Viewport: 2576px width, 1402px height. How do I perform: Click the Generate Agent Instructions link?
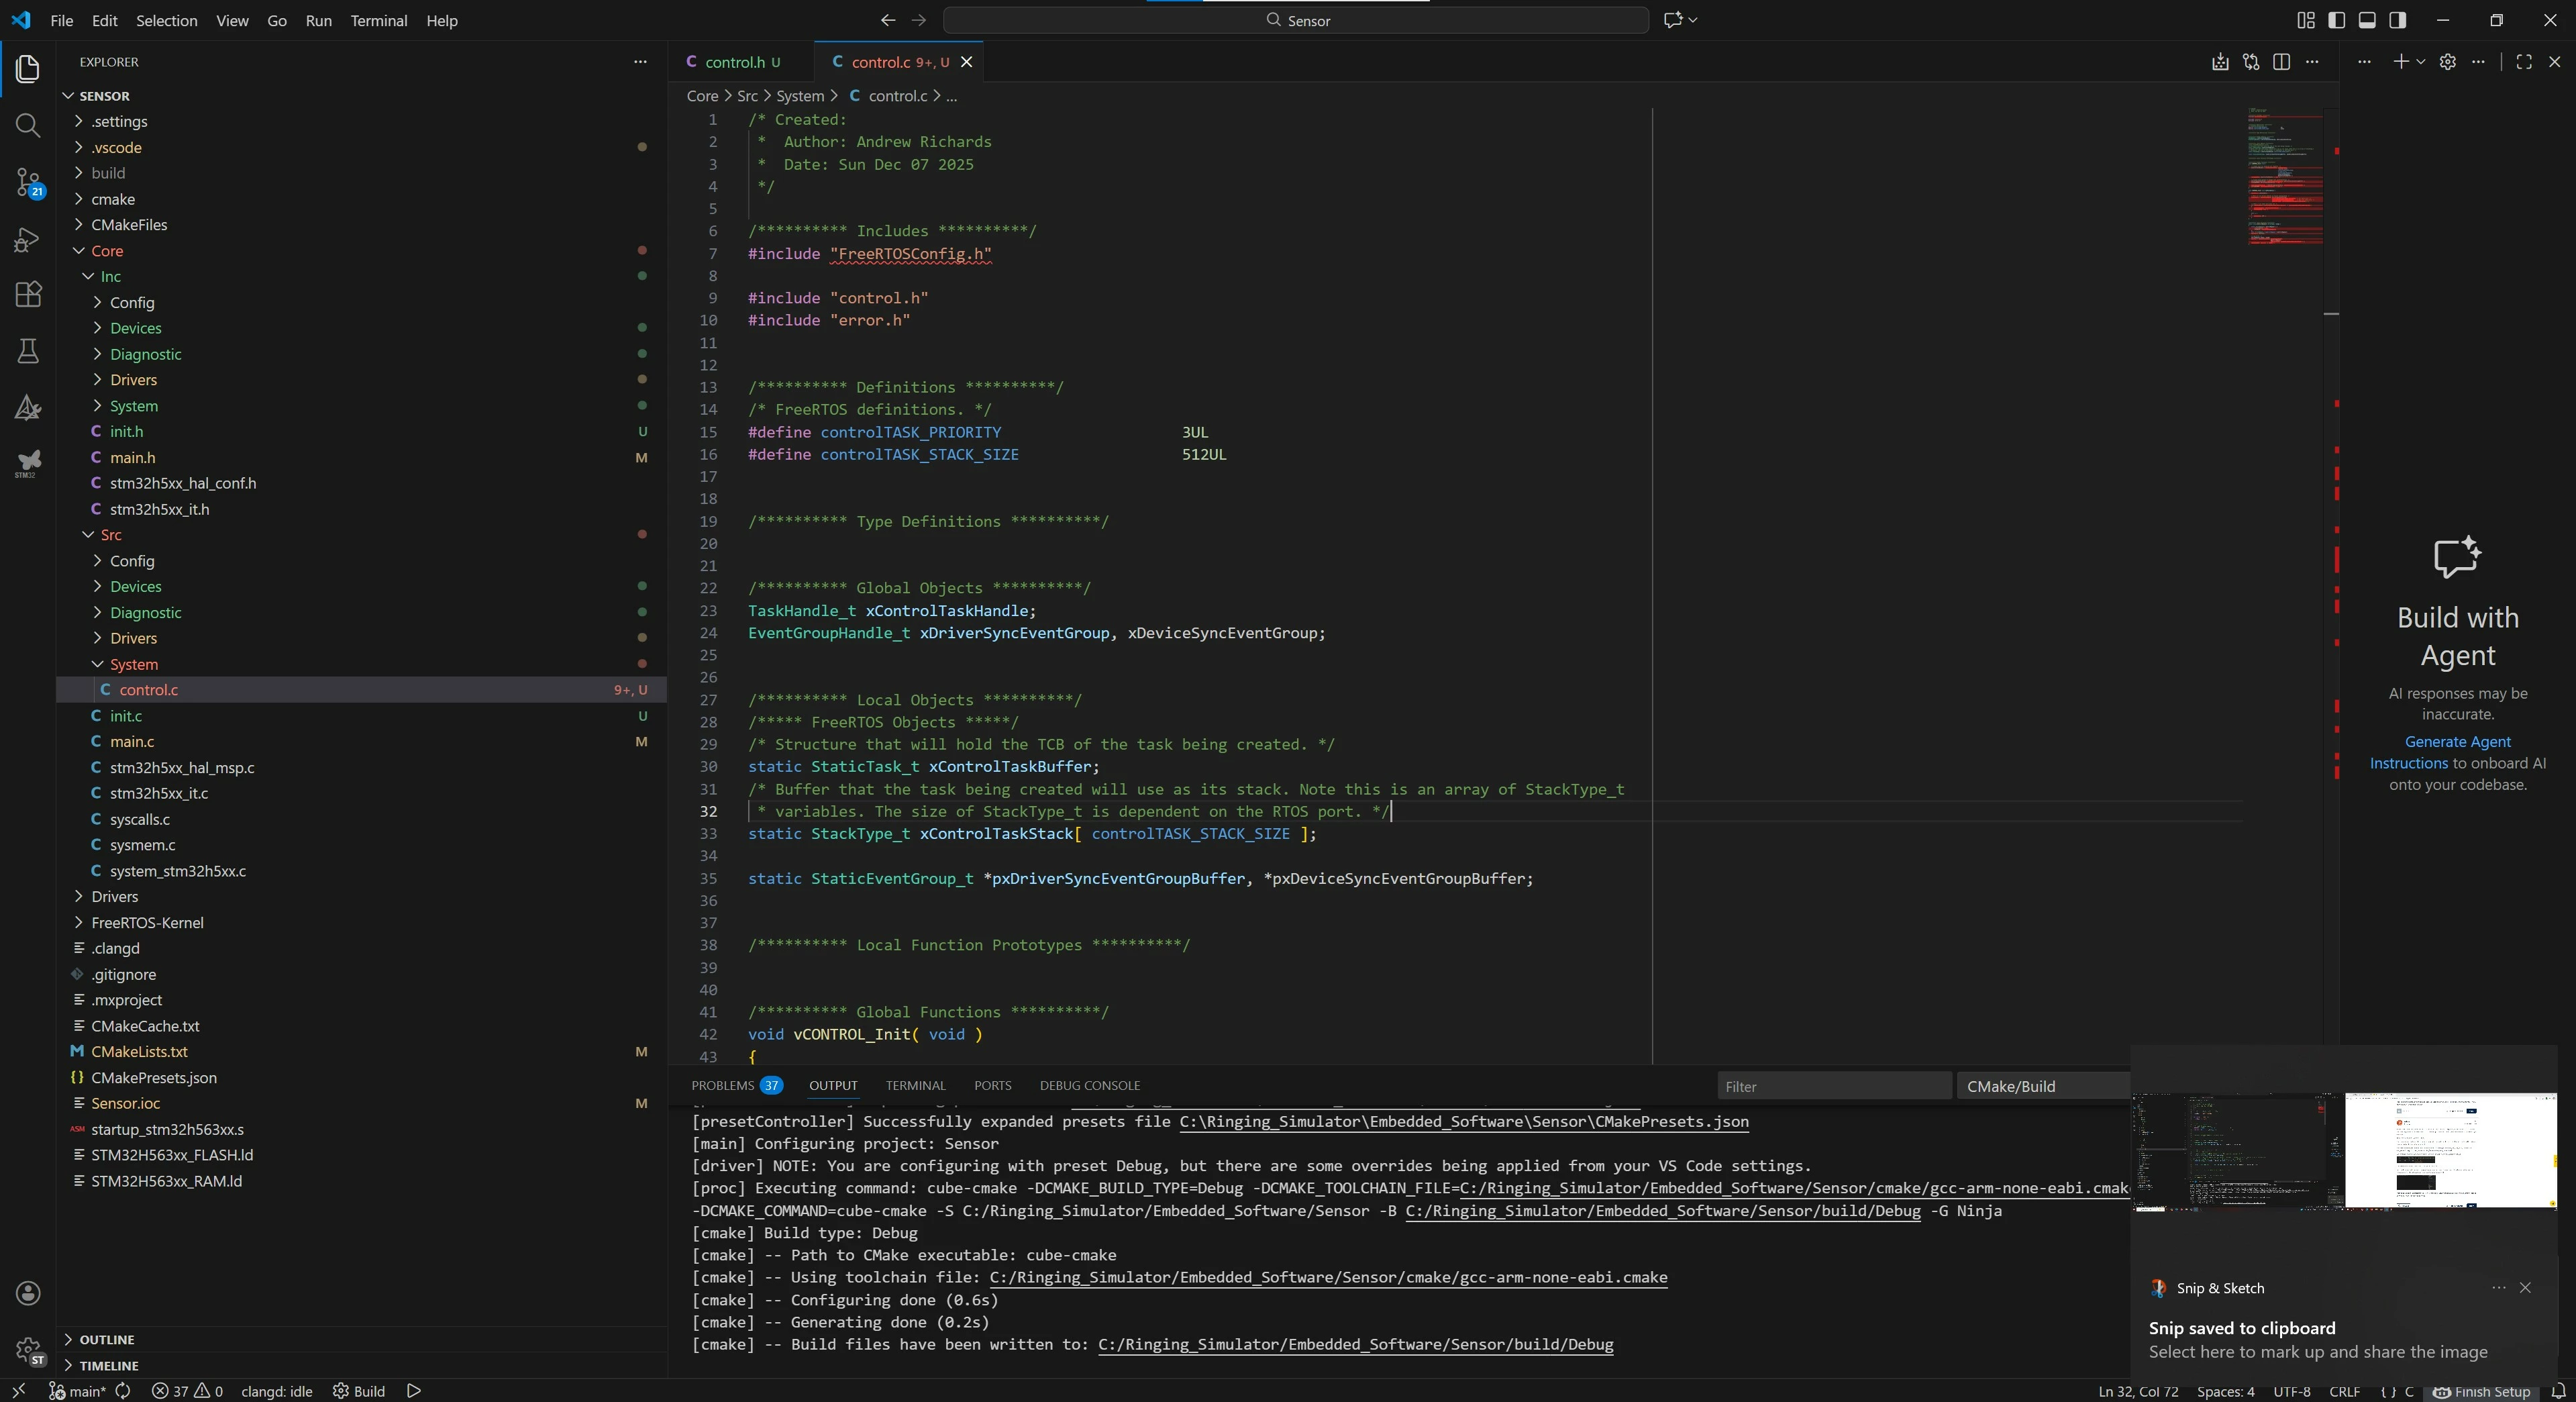(2440, 752)
